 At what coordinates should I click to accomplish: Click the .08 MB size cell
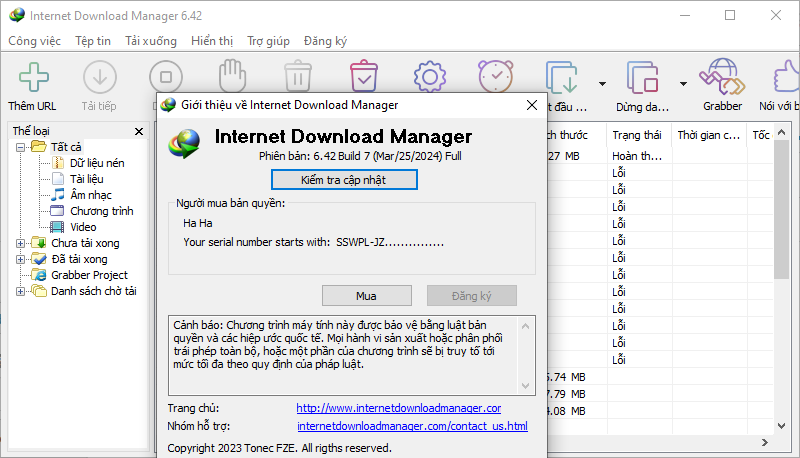565,411
